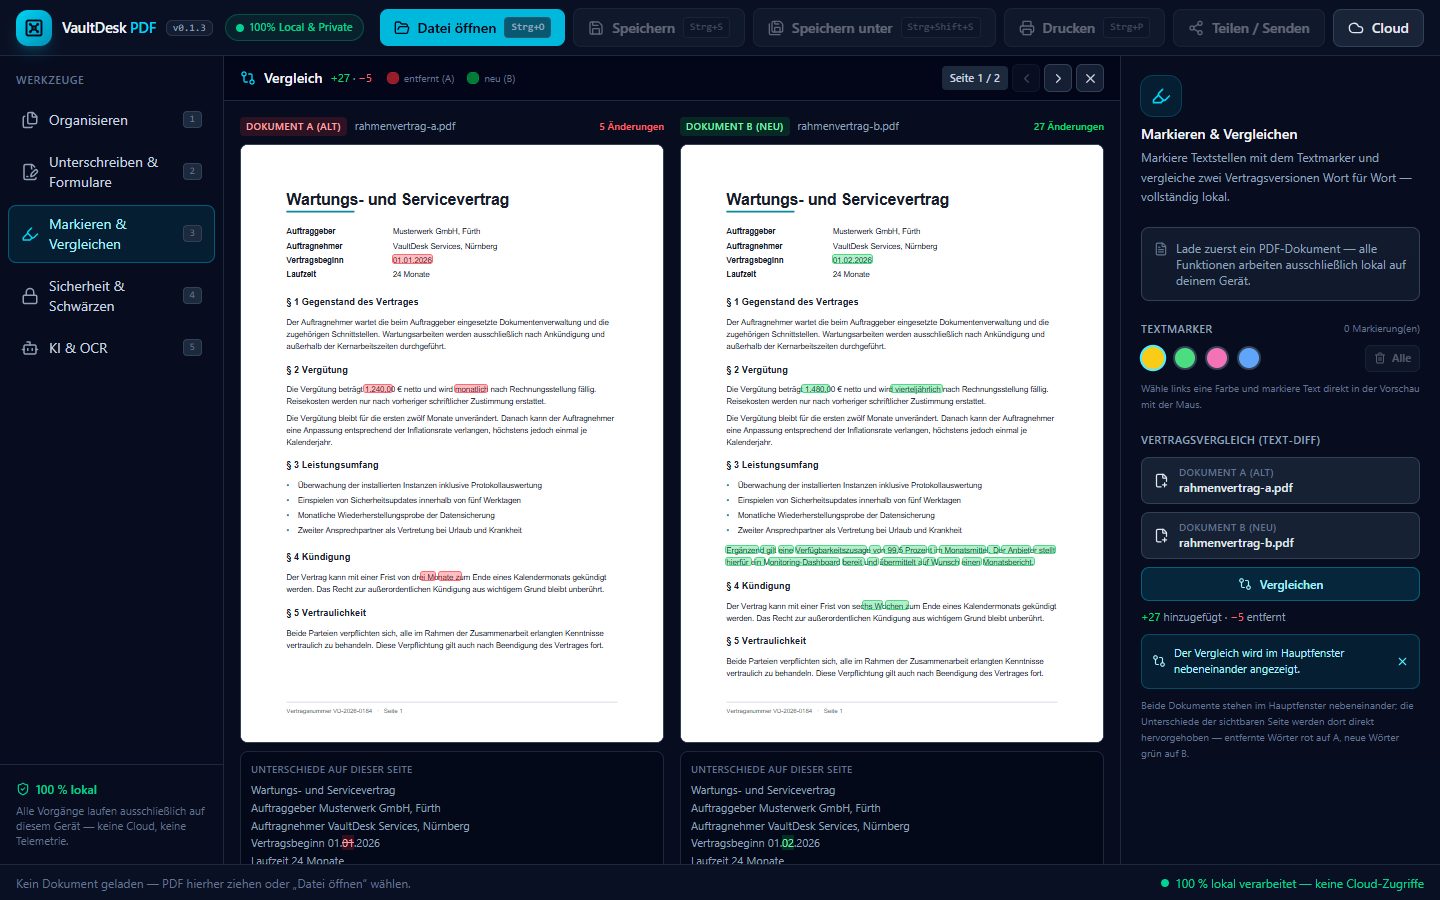Choose Dokument A (Alt) file slot
The height and width of the screenshot is (900, 1440).
coord(1280,481)
